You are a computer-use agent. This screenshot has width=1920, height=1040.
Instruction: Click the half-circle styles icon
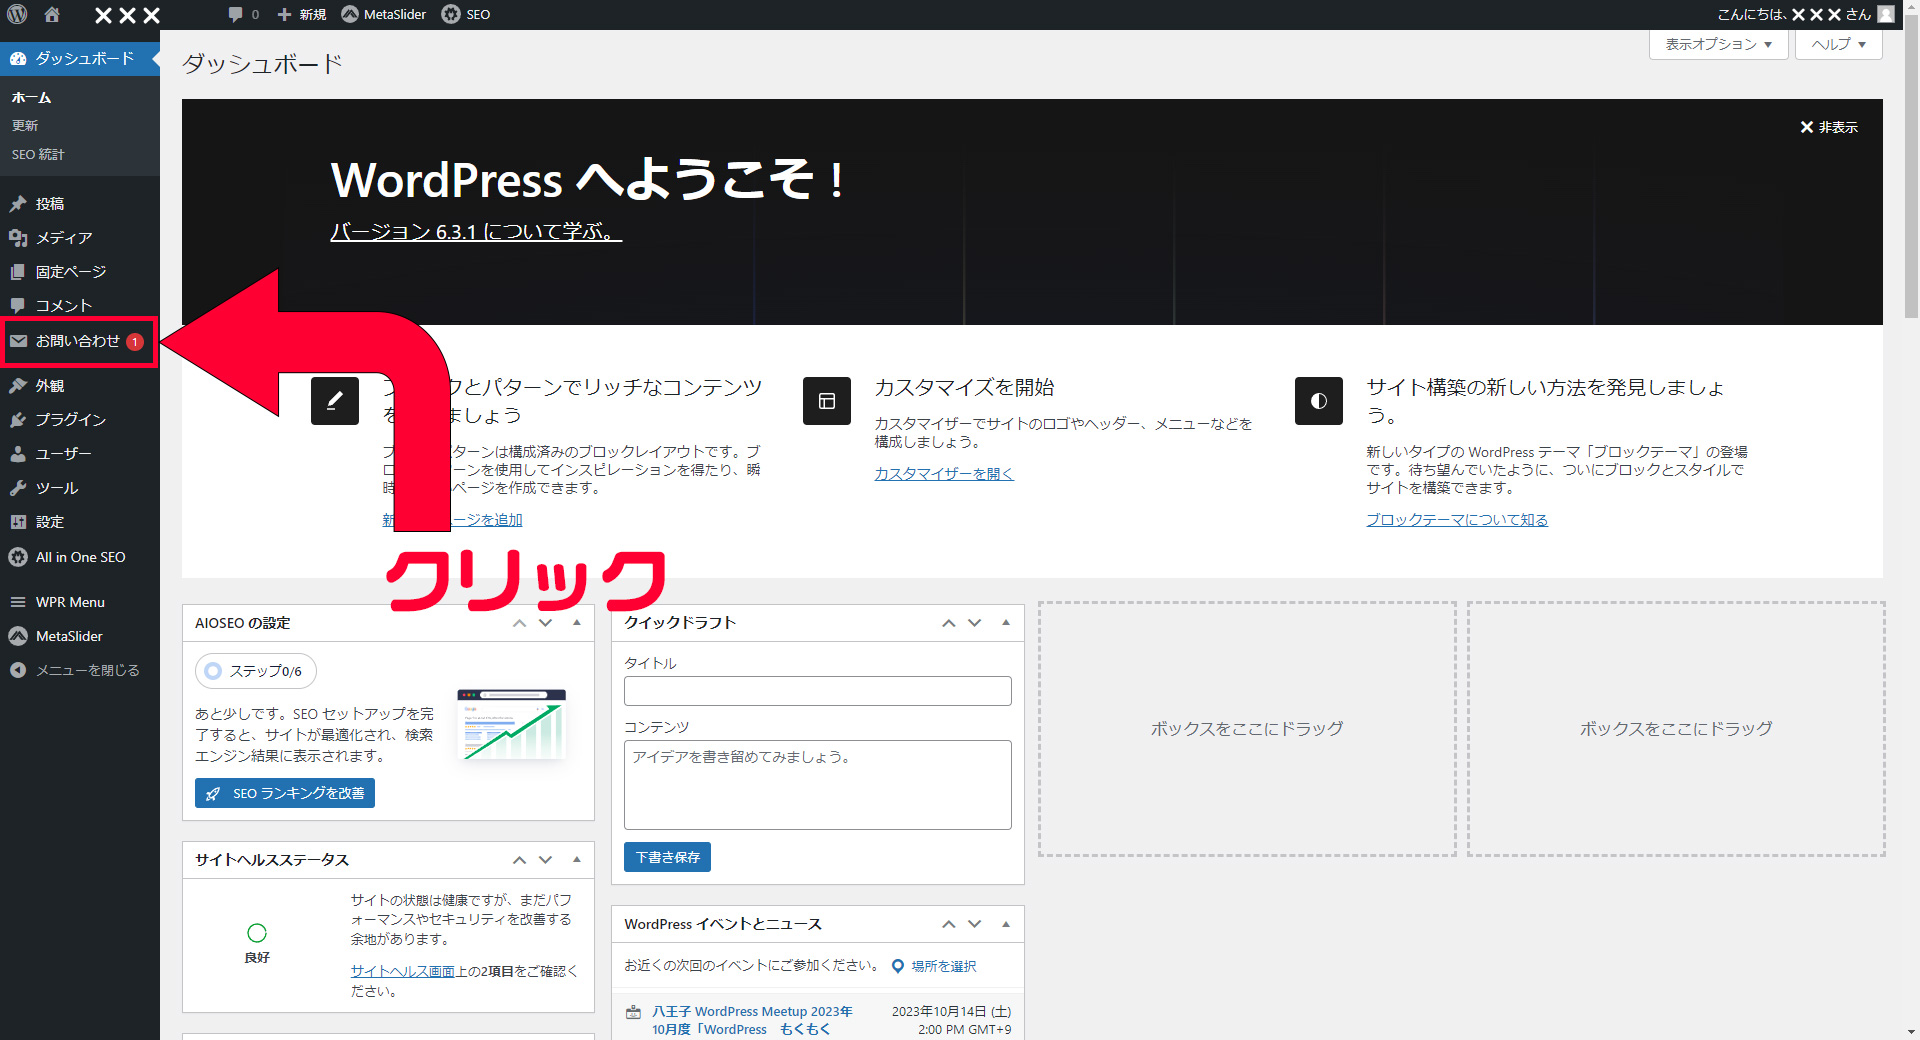click(1319, 401)
